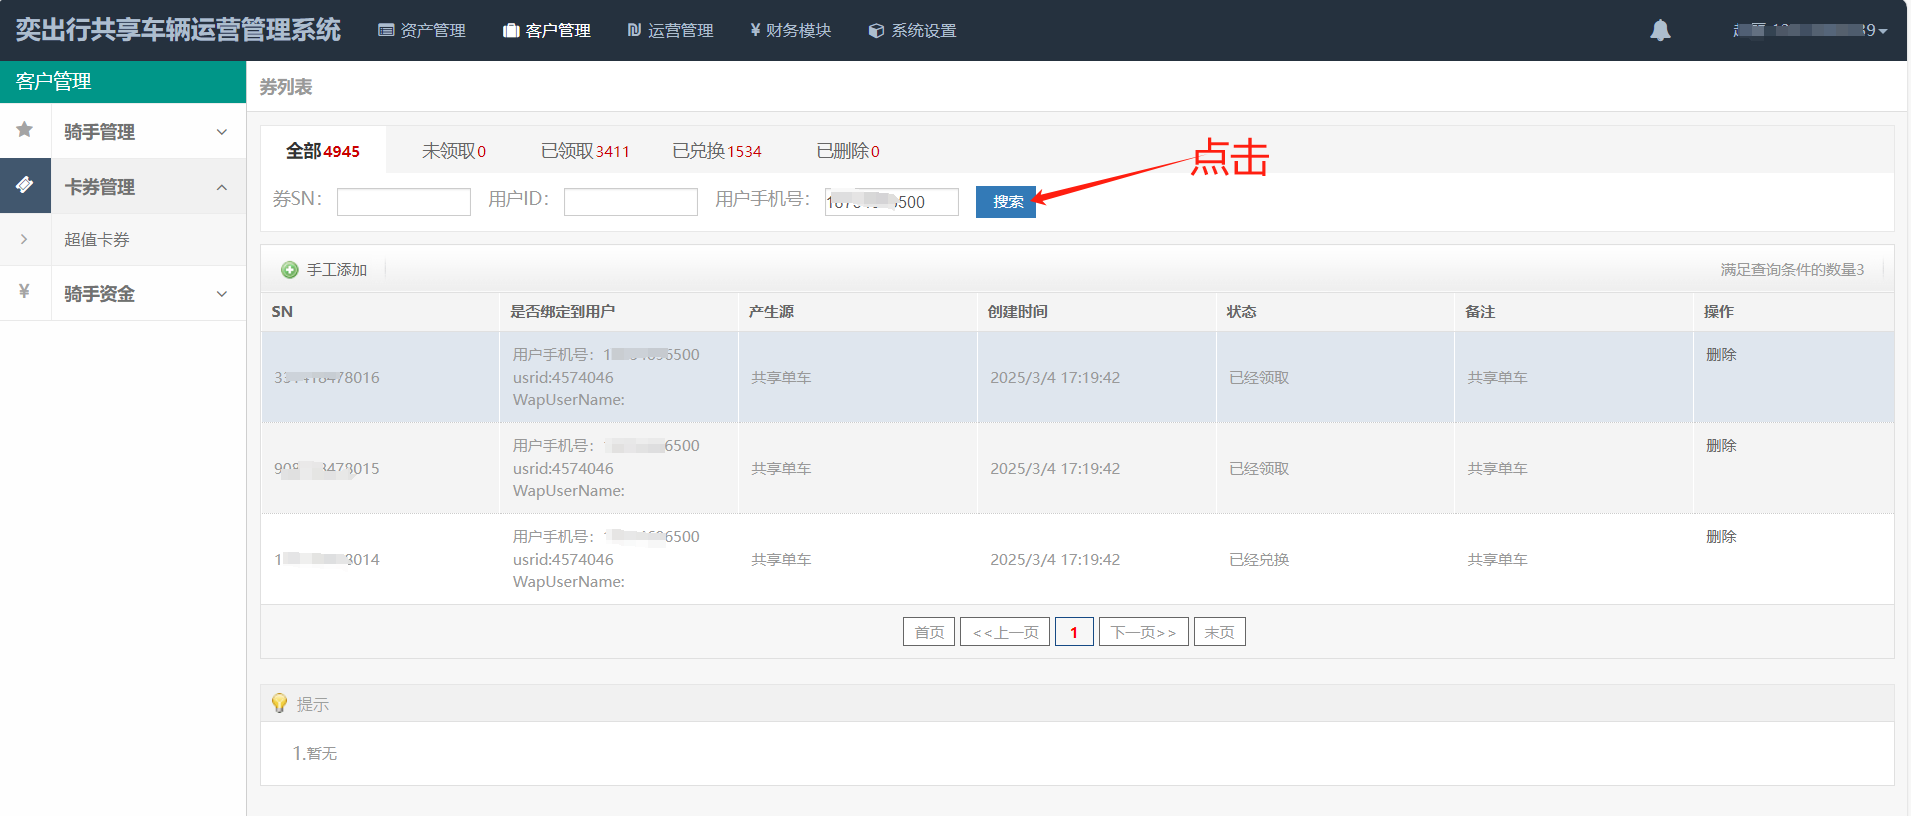Click the 客户管理 sidebar header

pyautogui.click(x=123, y=82)
